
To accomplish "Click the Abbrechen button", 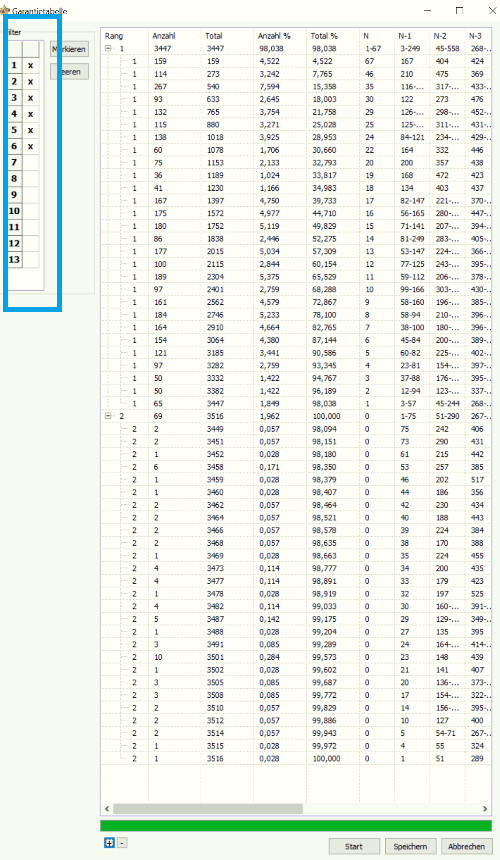I will 466,846.
